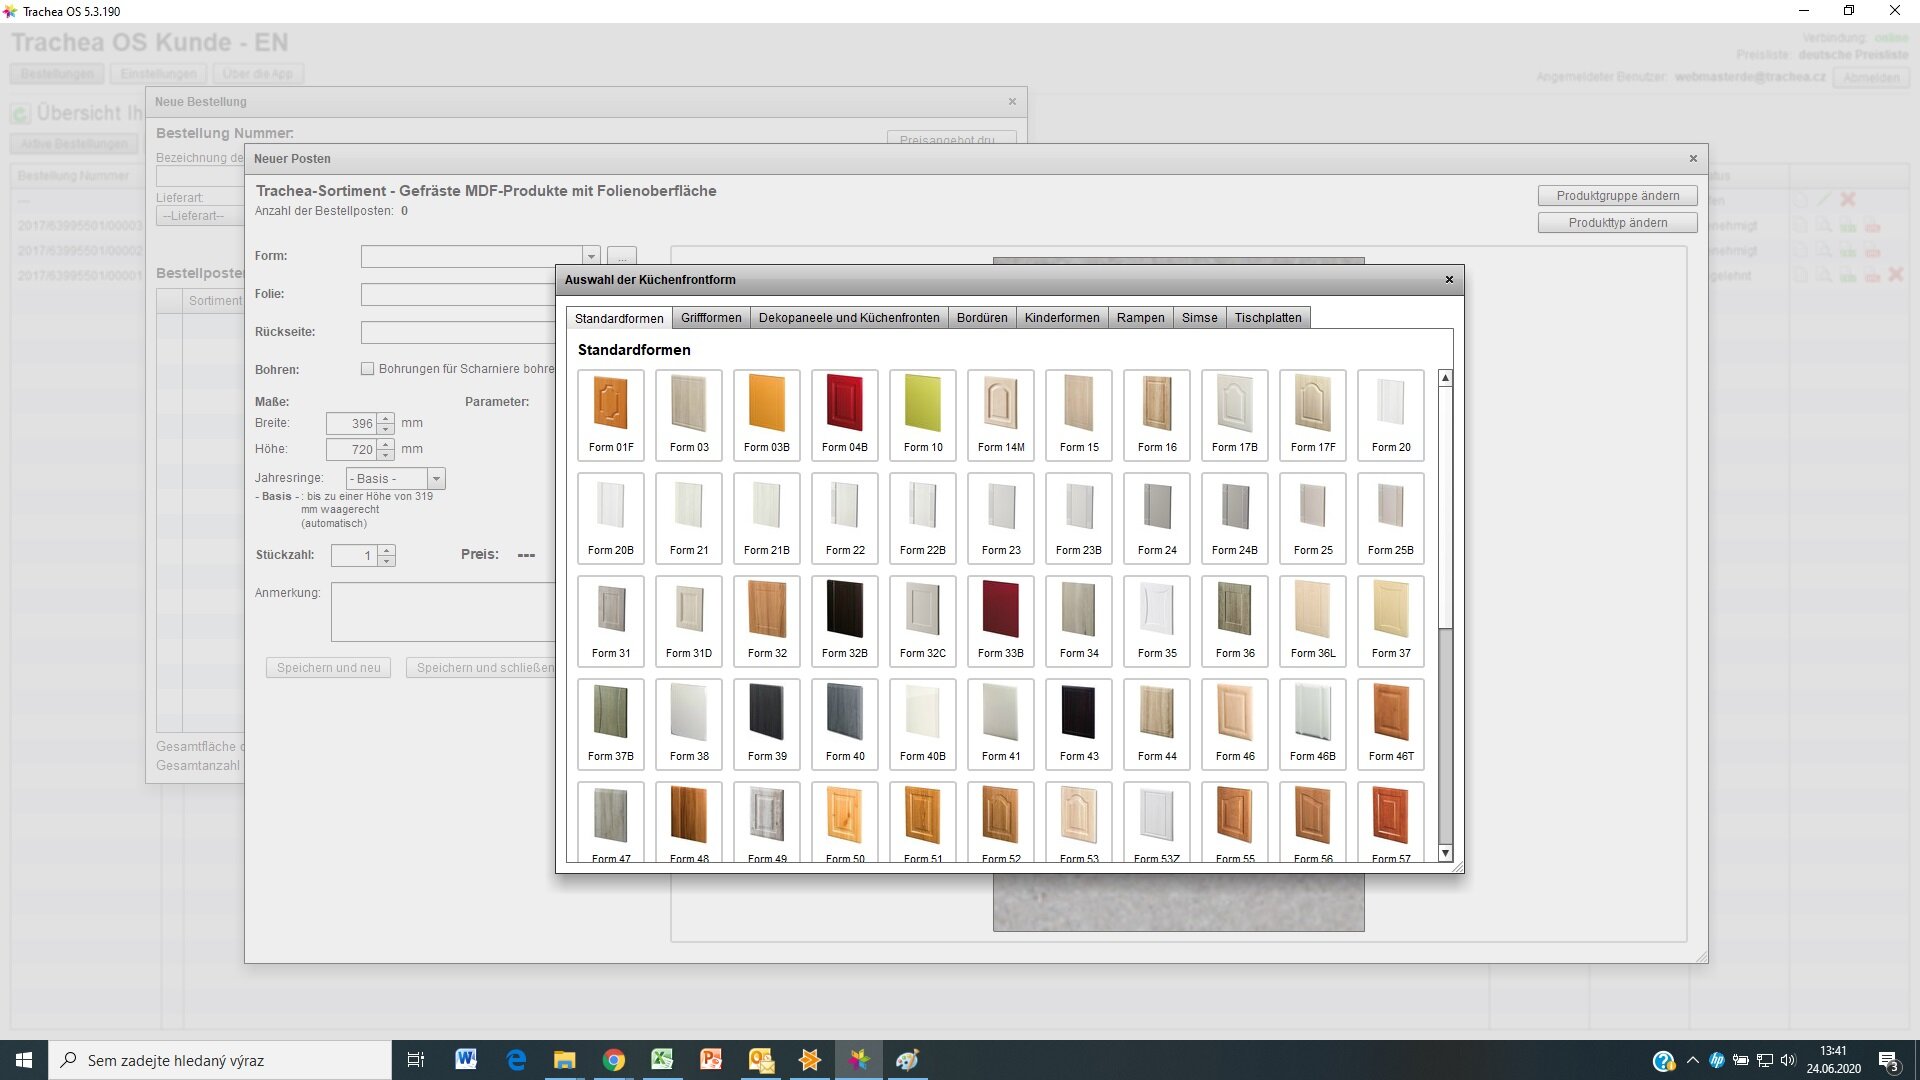
Task: Open the Kinderformen tab
Action: click(x=1062, y=318)
